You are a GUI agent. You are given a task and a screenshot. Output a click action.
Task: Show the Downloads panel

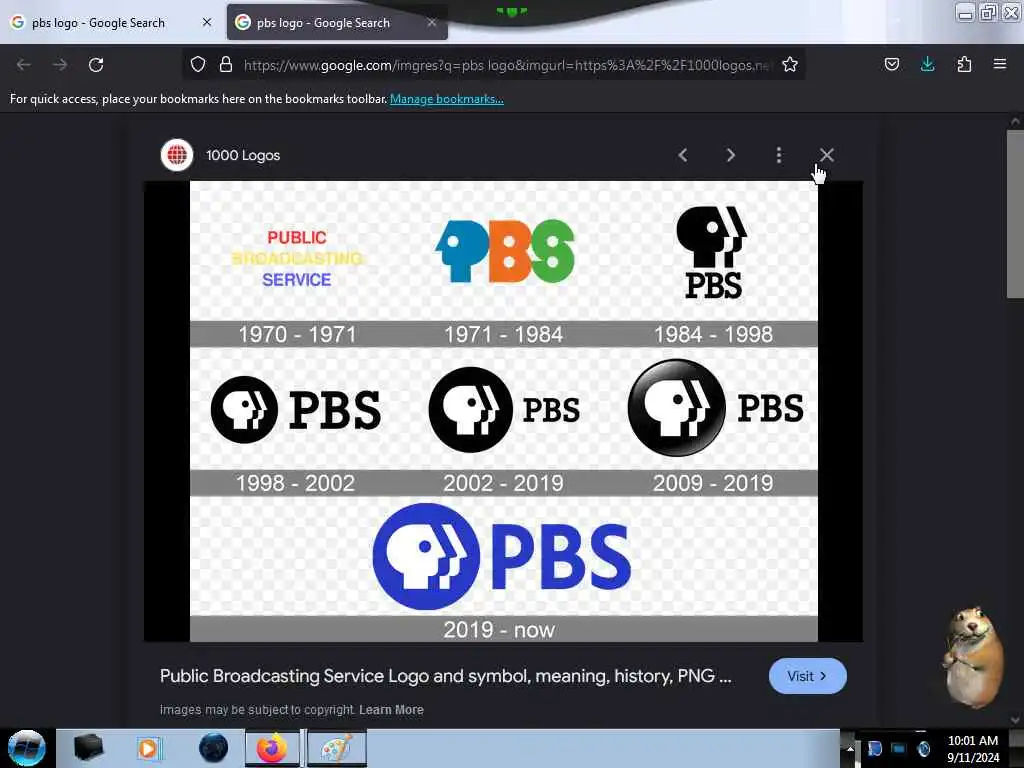point(927,65)
